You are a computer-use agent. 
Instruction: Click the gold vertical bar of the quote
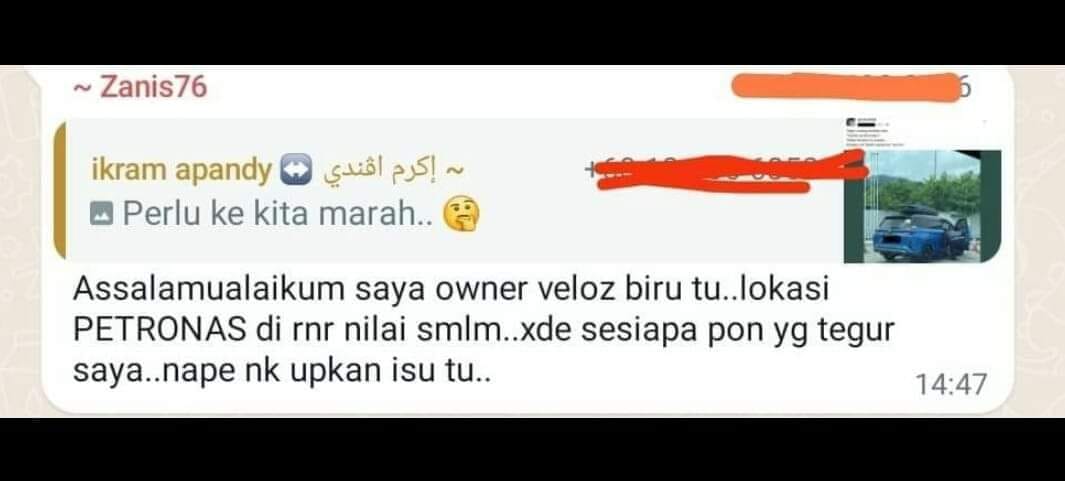[60, 190]
